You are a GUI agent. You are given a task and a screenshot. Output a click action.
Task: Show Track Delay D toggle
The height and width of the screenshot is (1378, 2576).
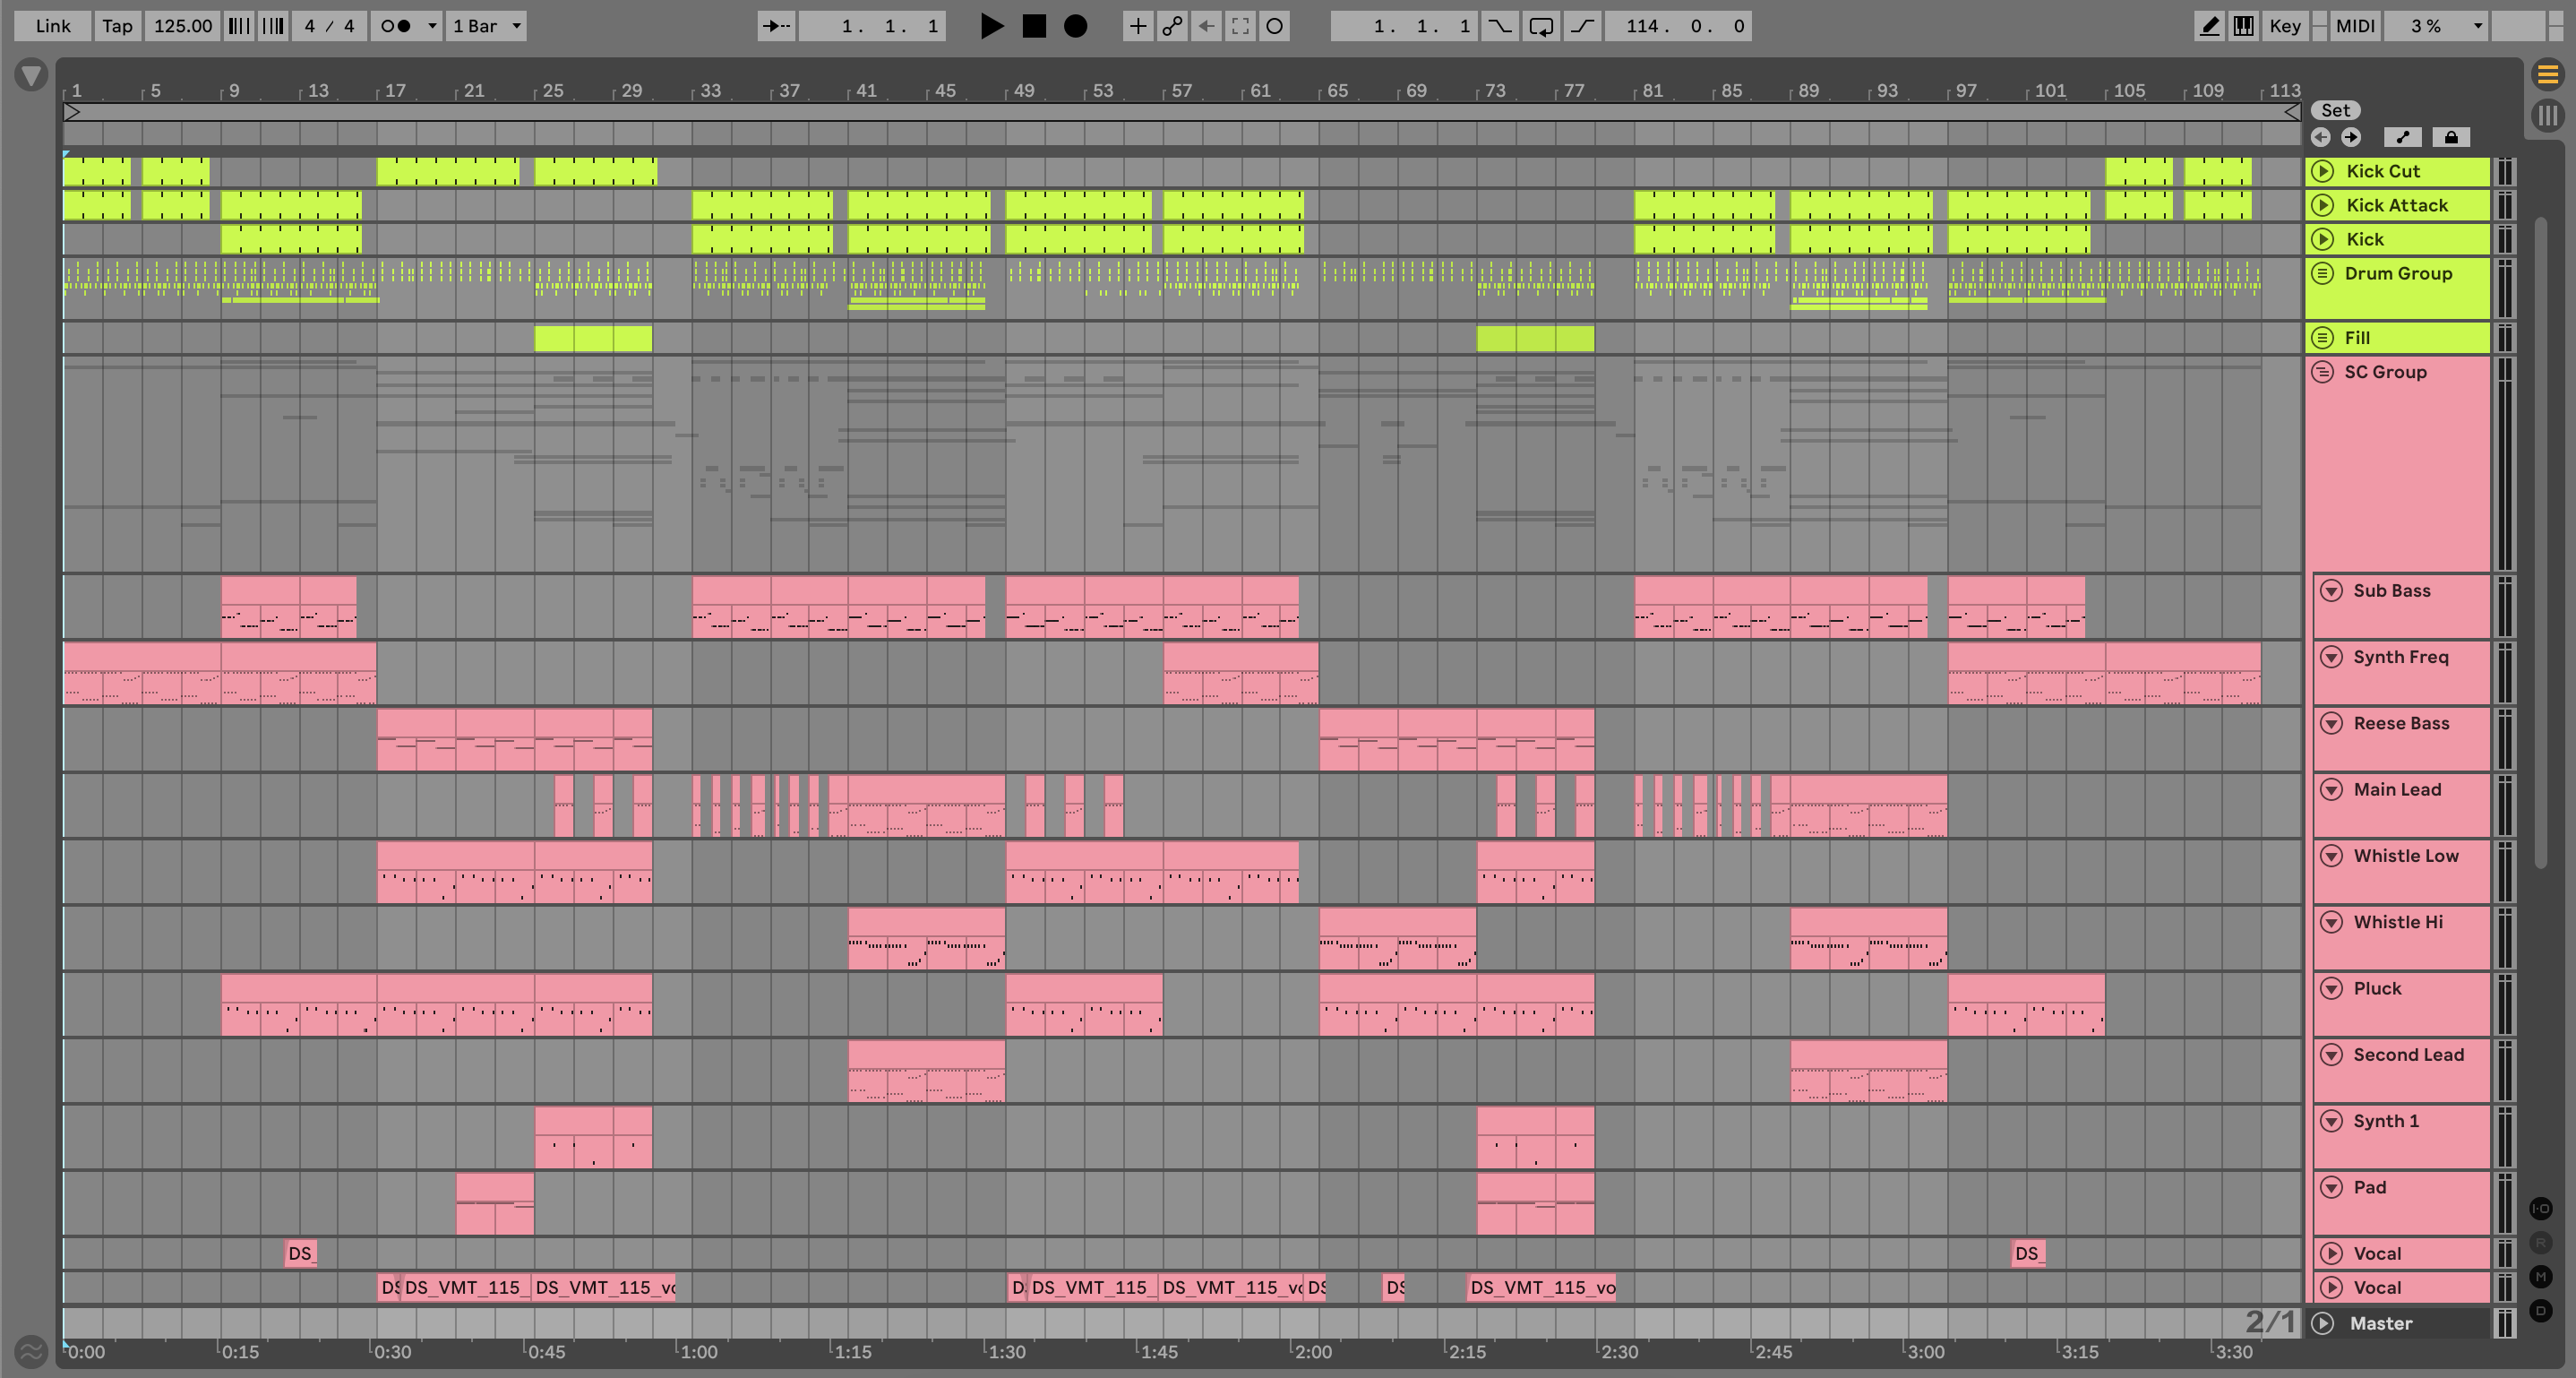click(x=2541, y=1310)
